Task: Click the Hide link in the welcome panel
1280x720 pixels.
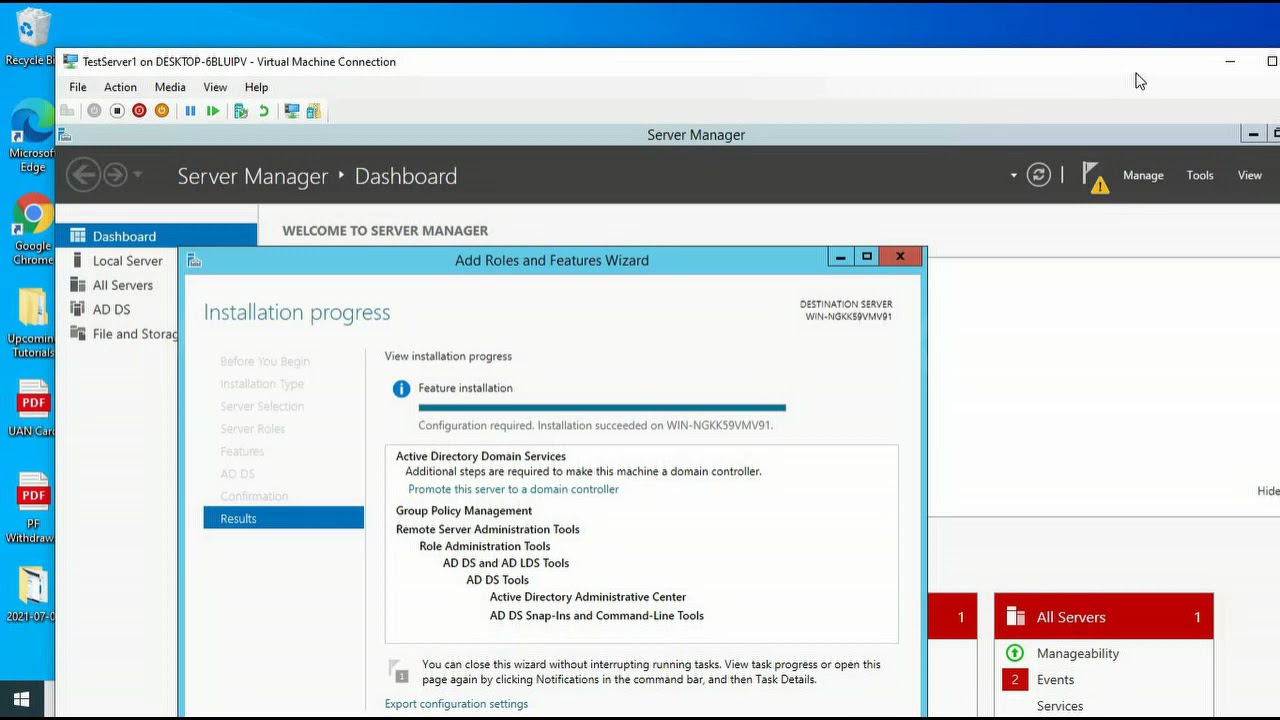Action: [1268, 491]
